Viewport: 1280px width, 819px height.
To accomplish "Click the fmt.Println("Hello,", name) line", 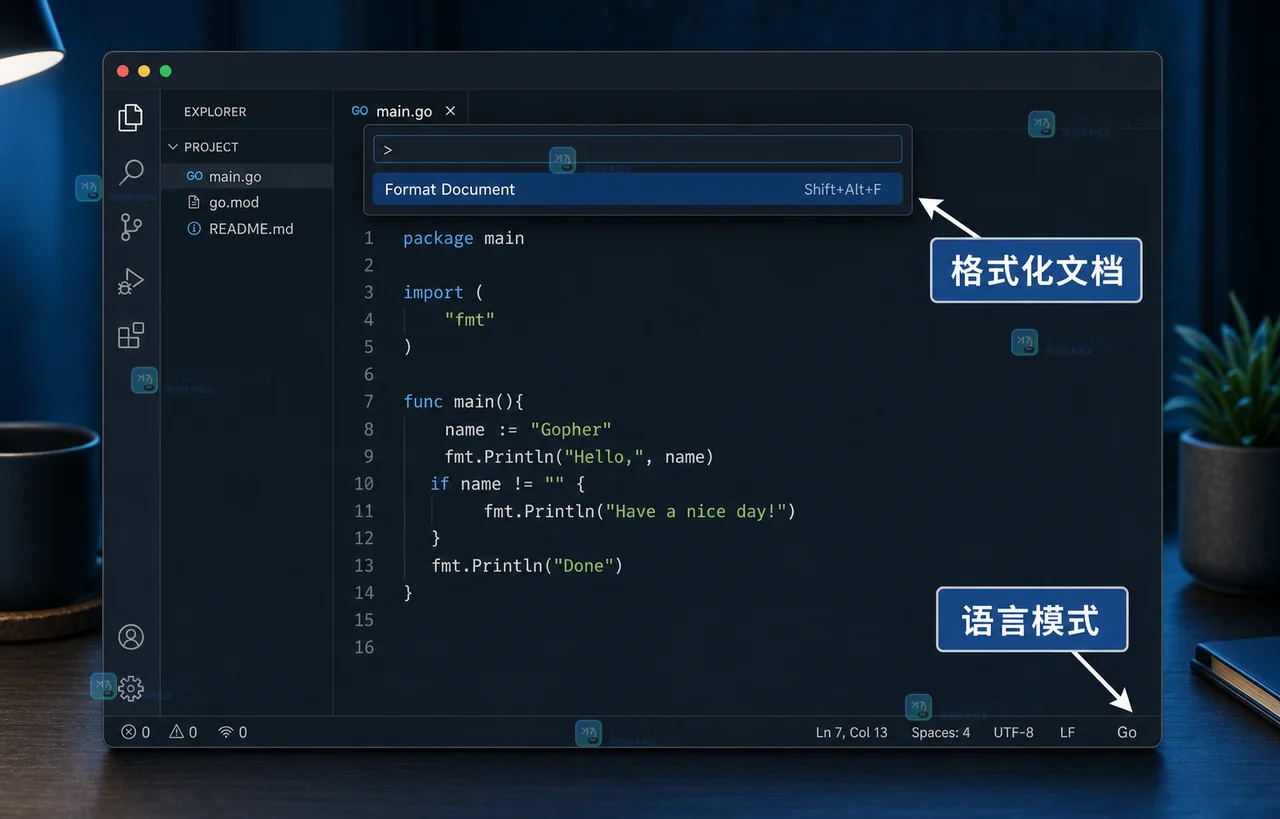I will pos(579,457).
